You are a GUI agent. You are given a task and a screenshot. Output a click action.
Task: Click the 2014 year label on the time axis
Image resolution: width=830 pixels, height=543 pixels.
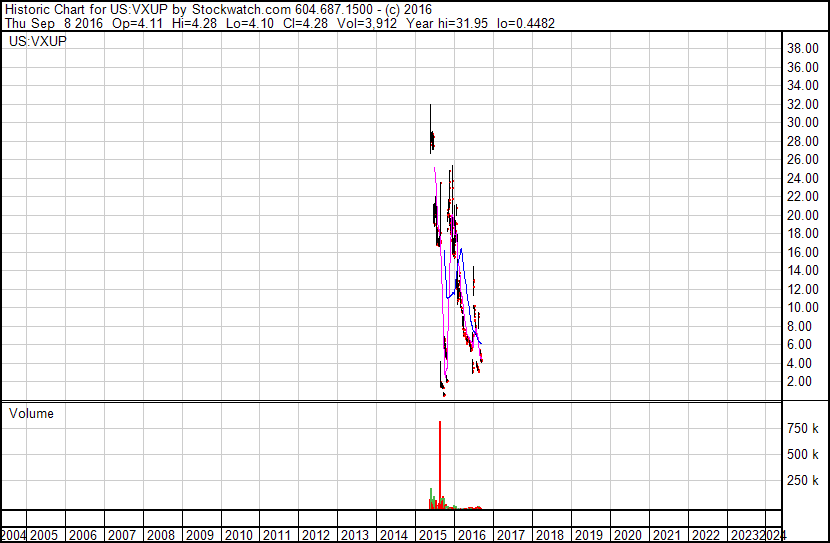(394, 536)
